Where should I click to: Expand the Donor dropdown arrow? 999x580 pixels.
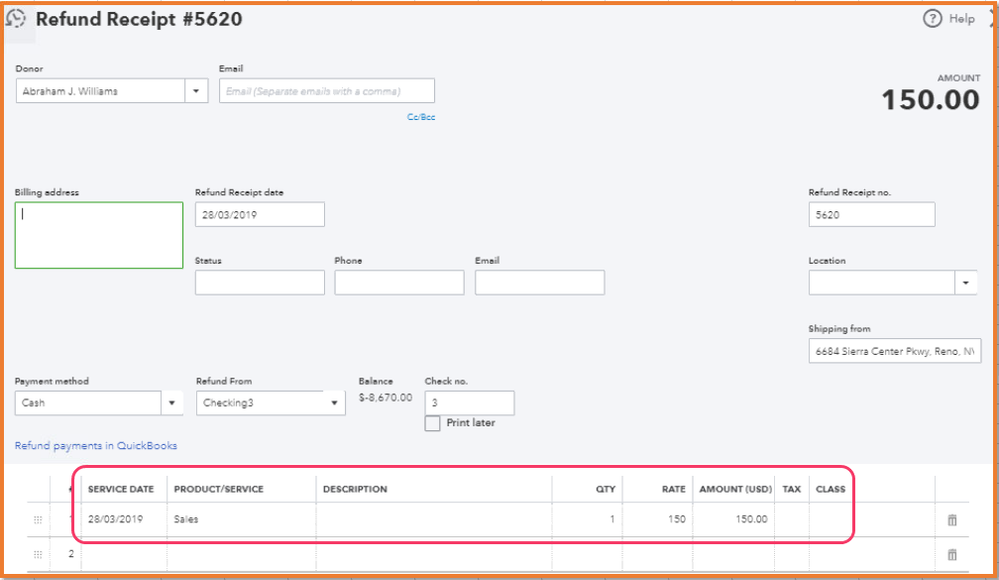(x=195, y=91)
